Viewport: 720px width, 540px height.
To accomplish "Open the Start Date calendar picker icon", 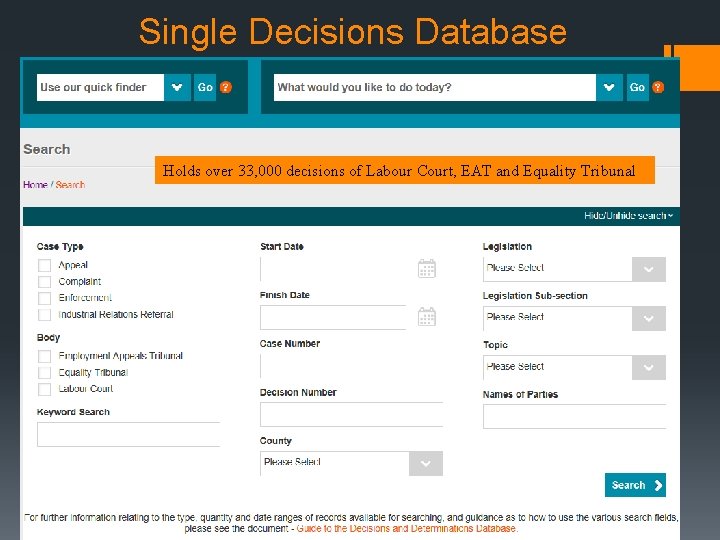I will pyautogui.click(x=427, y=269).
